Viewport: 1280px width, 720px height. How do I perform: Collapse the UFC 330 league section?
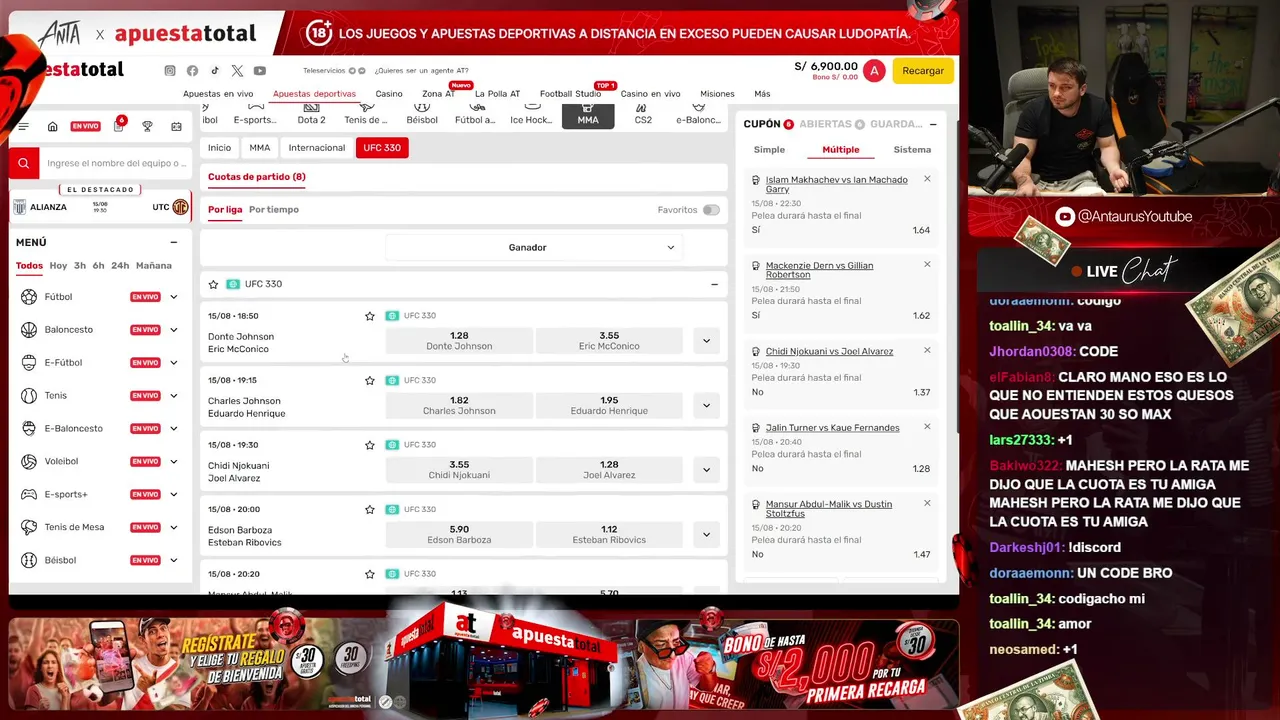coord(714,284)
